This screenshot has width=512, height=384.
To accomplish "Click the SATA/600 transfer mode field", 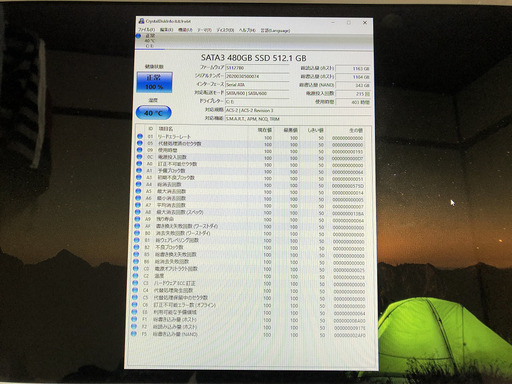I will pos(257,93).
